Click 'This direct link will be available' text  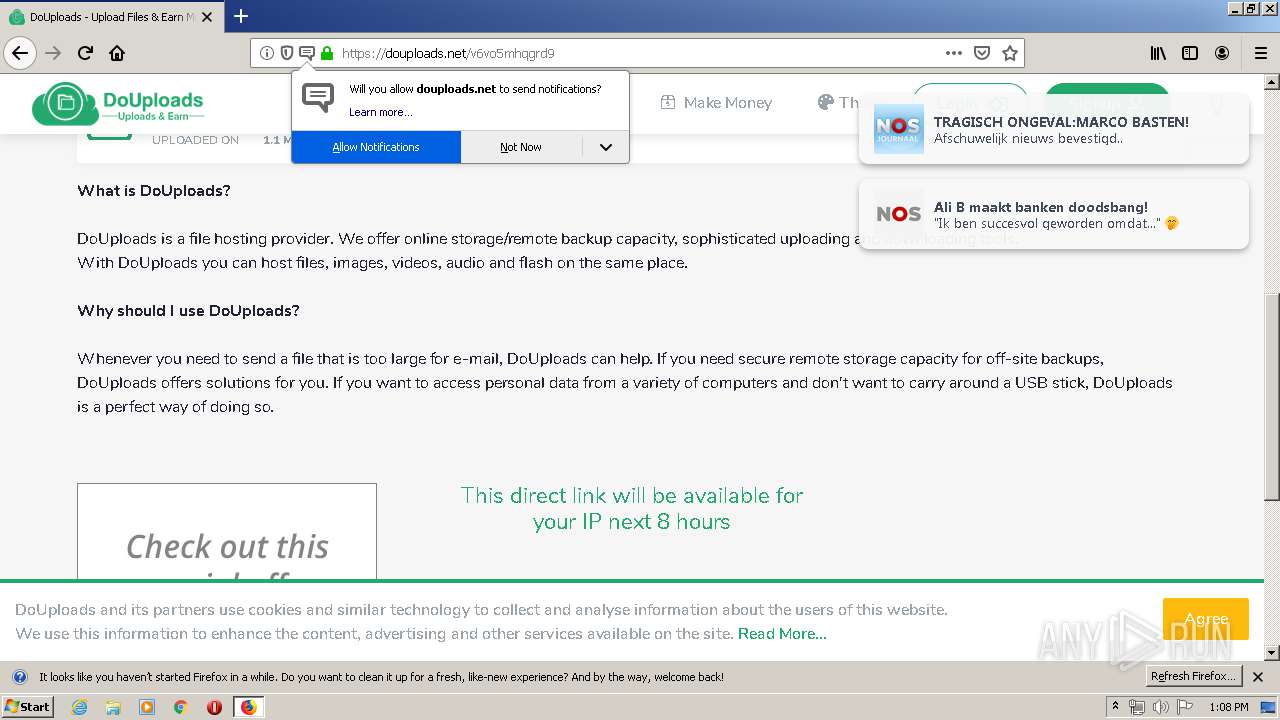click(x=632, y=508)
